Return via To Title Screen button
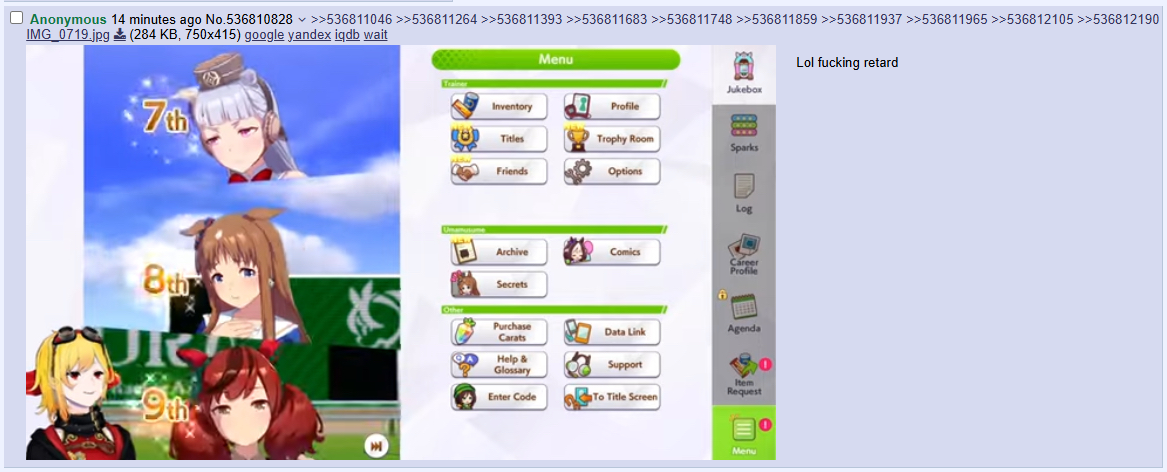The height and width of the screenshot is (472, 1167). [612, 397]
